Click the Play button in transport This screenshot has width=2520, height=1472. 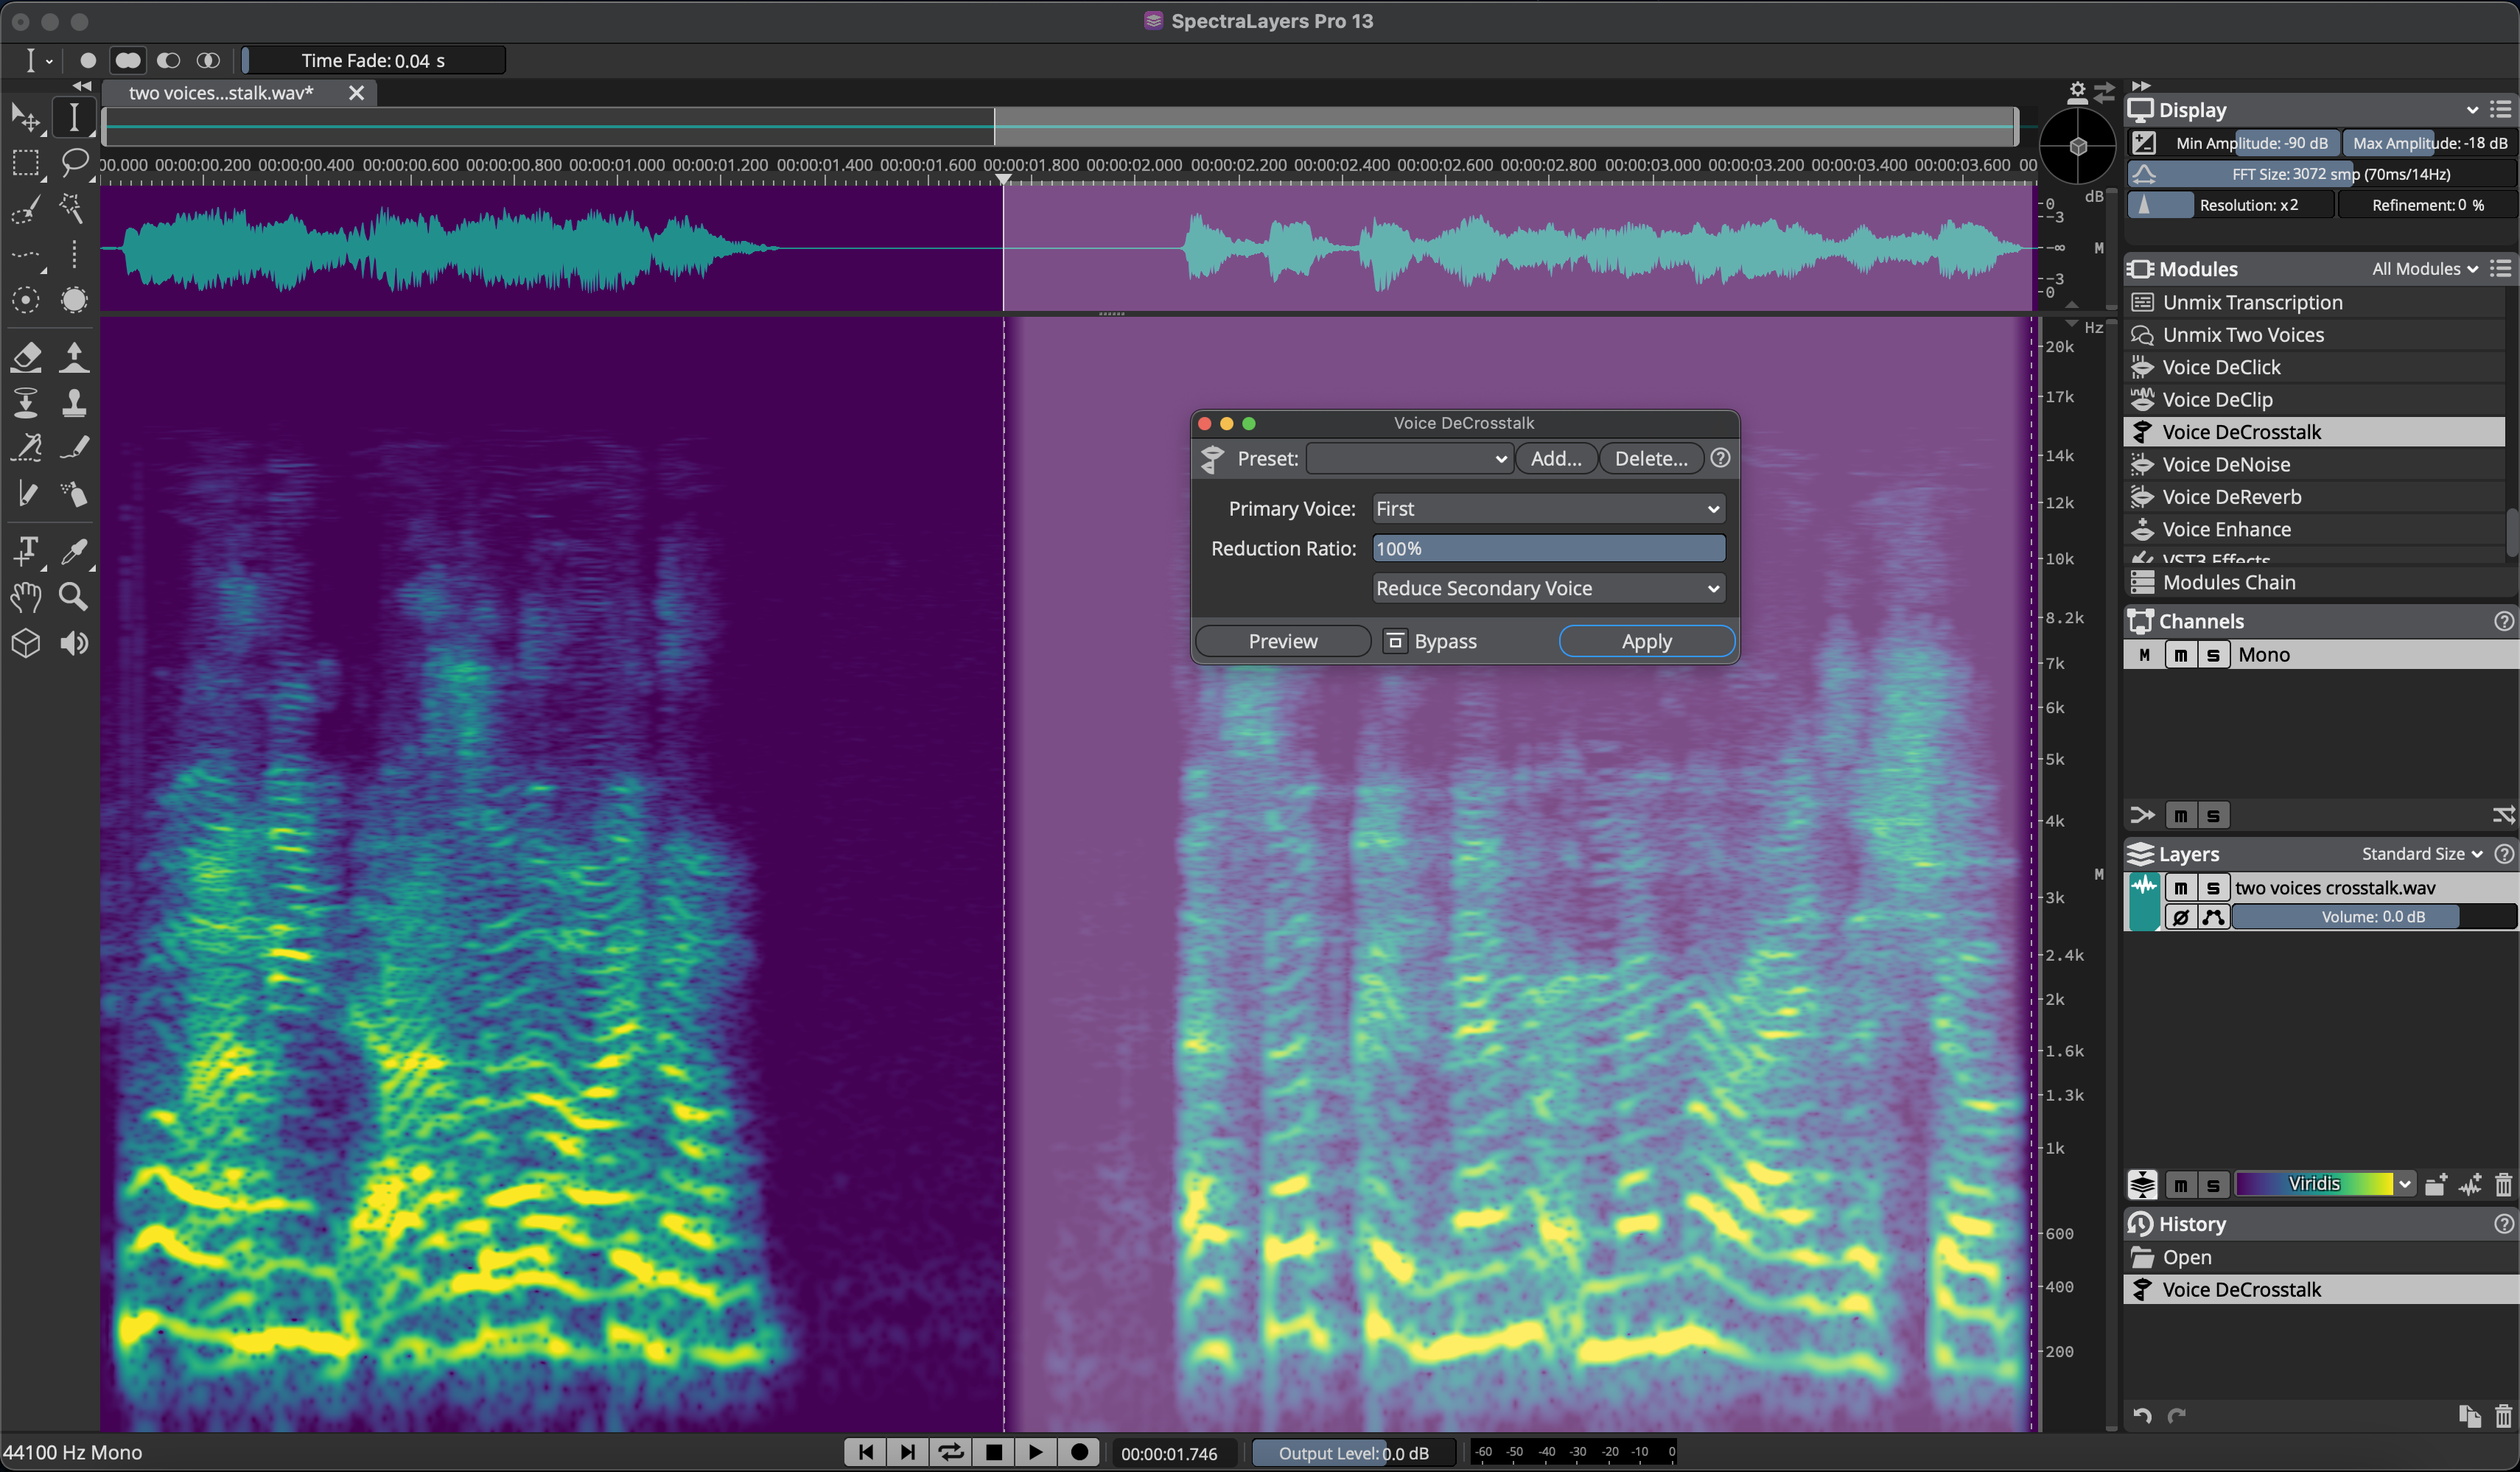click(1036, 1452)
